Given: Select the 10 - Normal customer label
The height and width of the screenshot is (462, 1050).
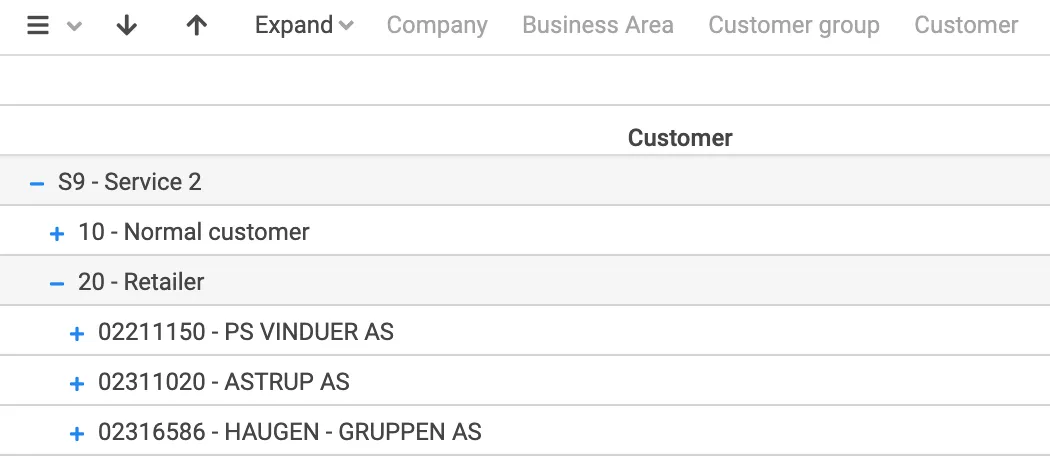Looking at the screenshot, I should click(194, 232).
